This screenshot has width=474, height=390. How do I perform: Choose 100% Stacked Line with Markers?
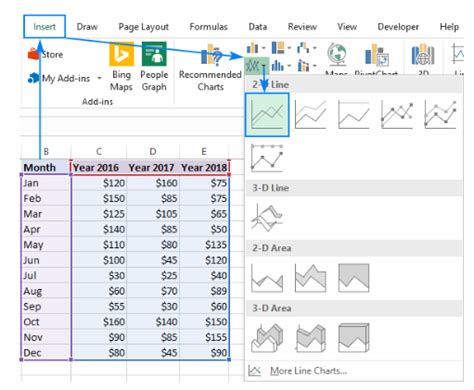click(x=267, y=158)
